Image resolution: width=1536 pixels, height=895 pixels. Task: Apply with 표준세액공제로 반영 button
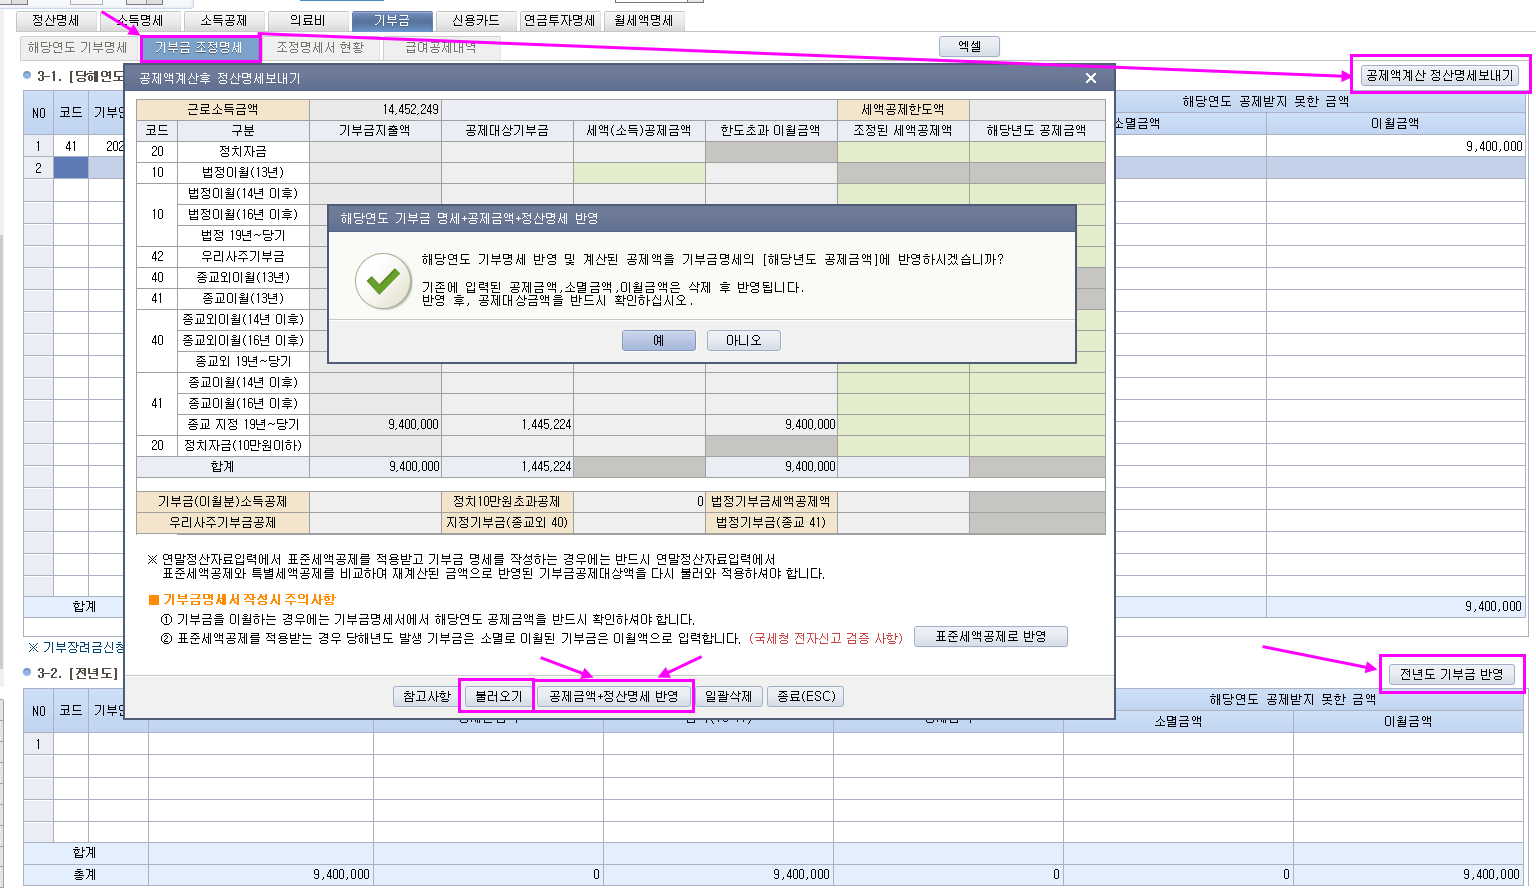click(x=990, y=636)
